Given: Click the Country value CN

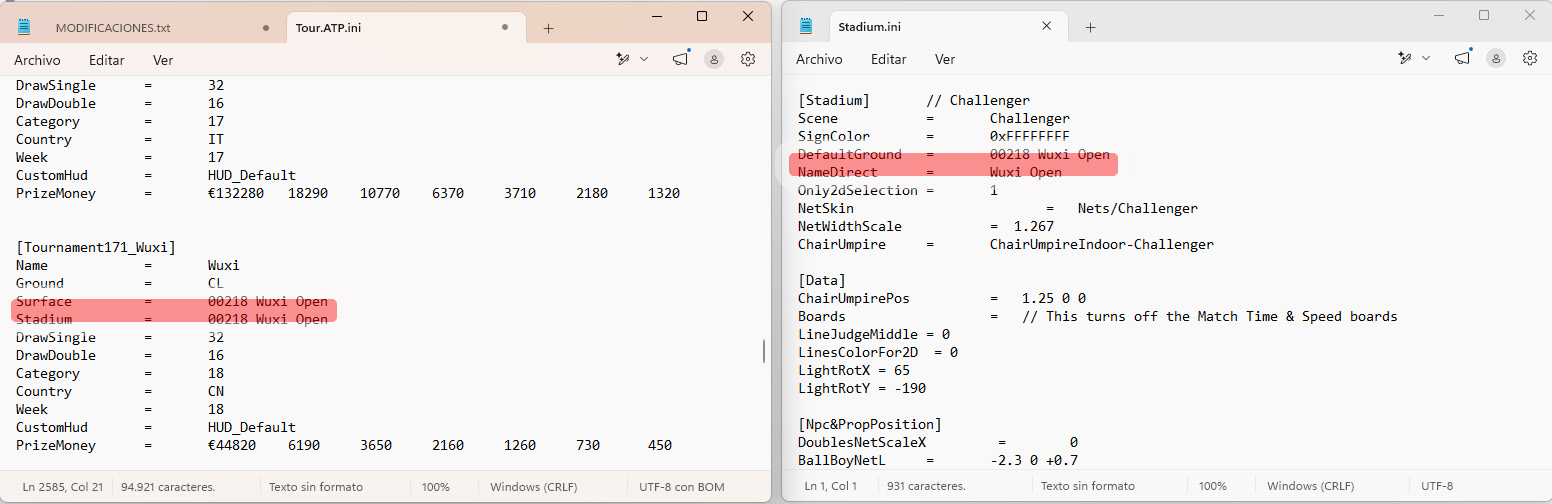Looking at the screenshot, I should coord(216,391).
